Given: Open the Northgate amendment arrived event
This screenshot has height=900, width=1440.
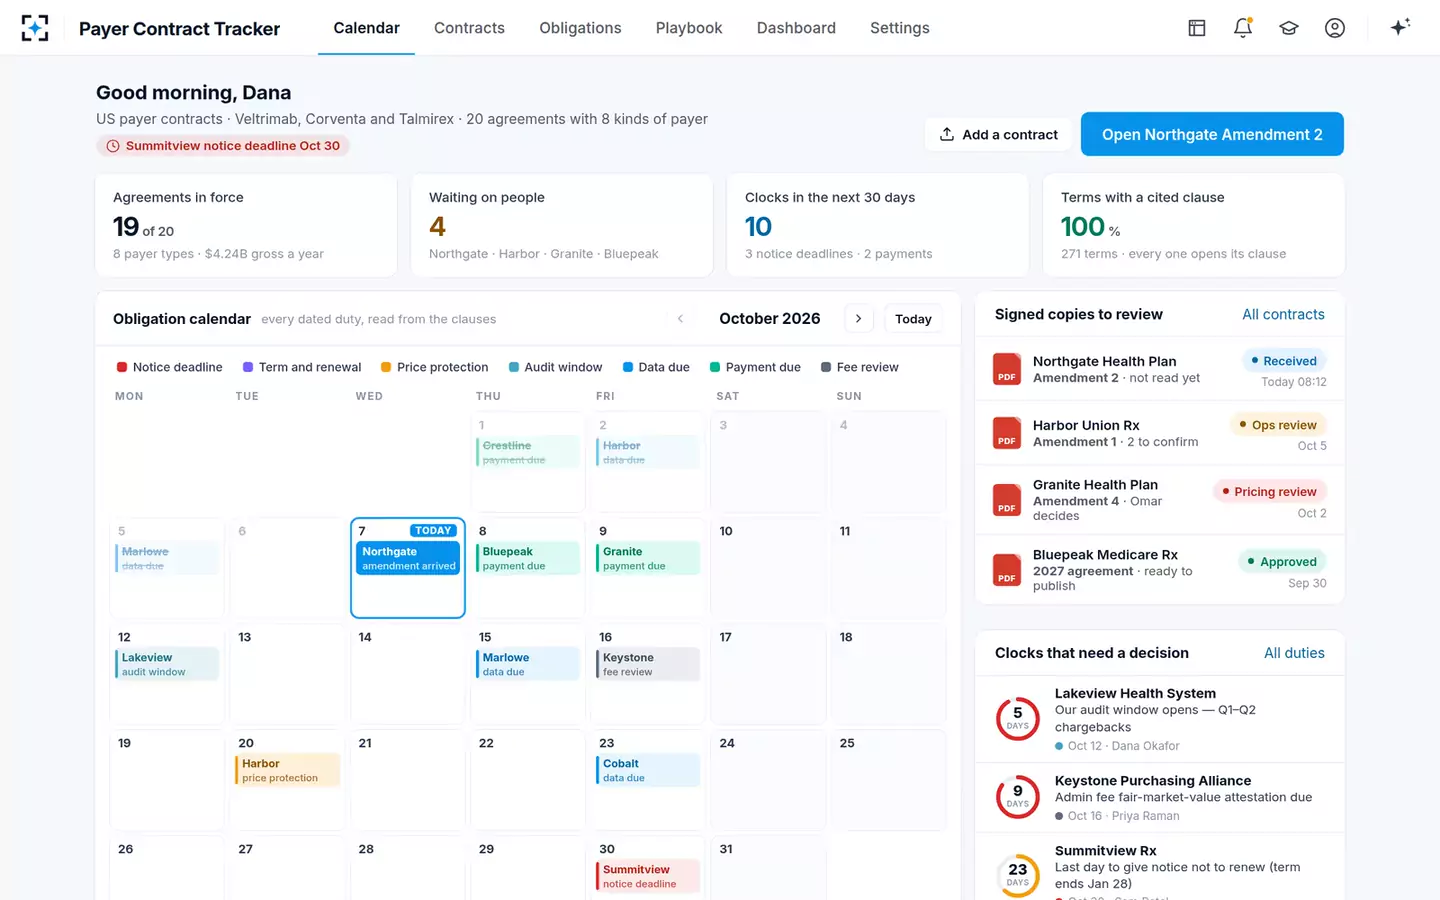Looking at the screenshot, I should (x=408, y=558).
